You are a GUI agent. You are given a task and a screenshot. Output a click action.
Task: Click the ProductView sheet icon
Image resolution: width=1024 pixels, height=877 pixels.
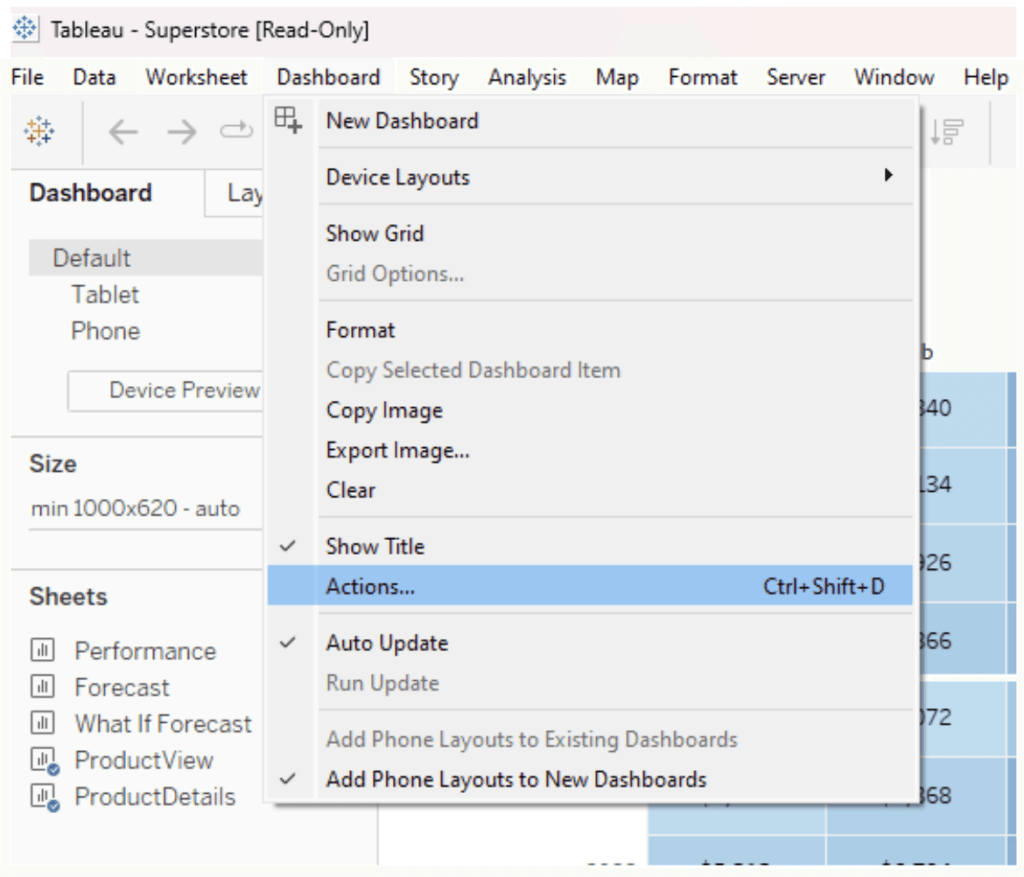pos(44,762)
